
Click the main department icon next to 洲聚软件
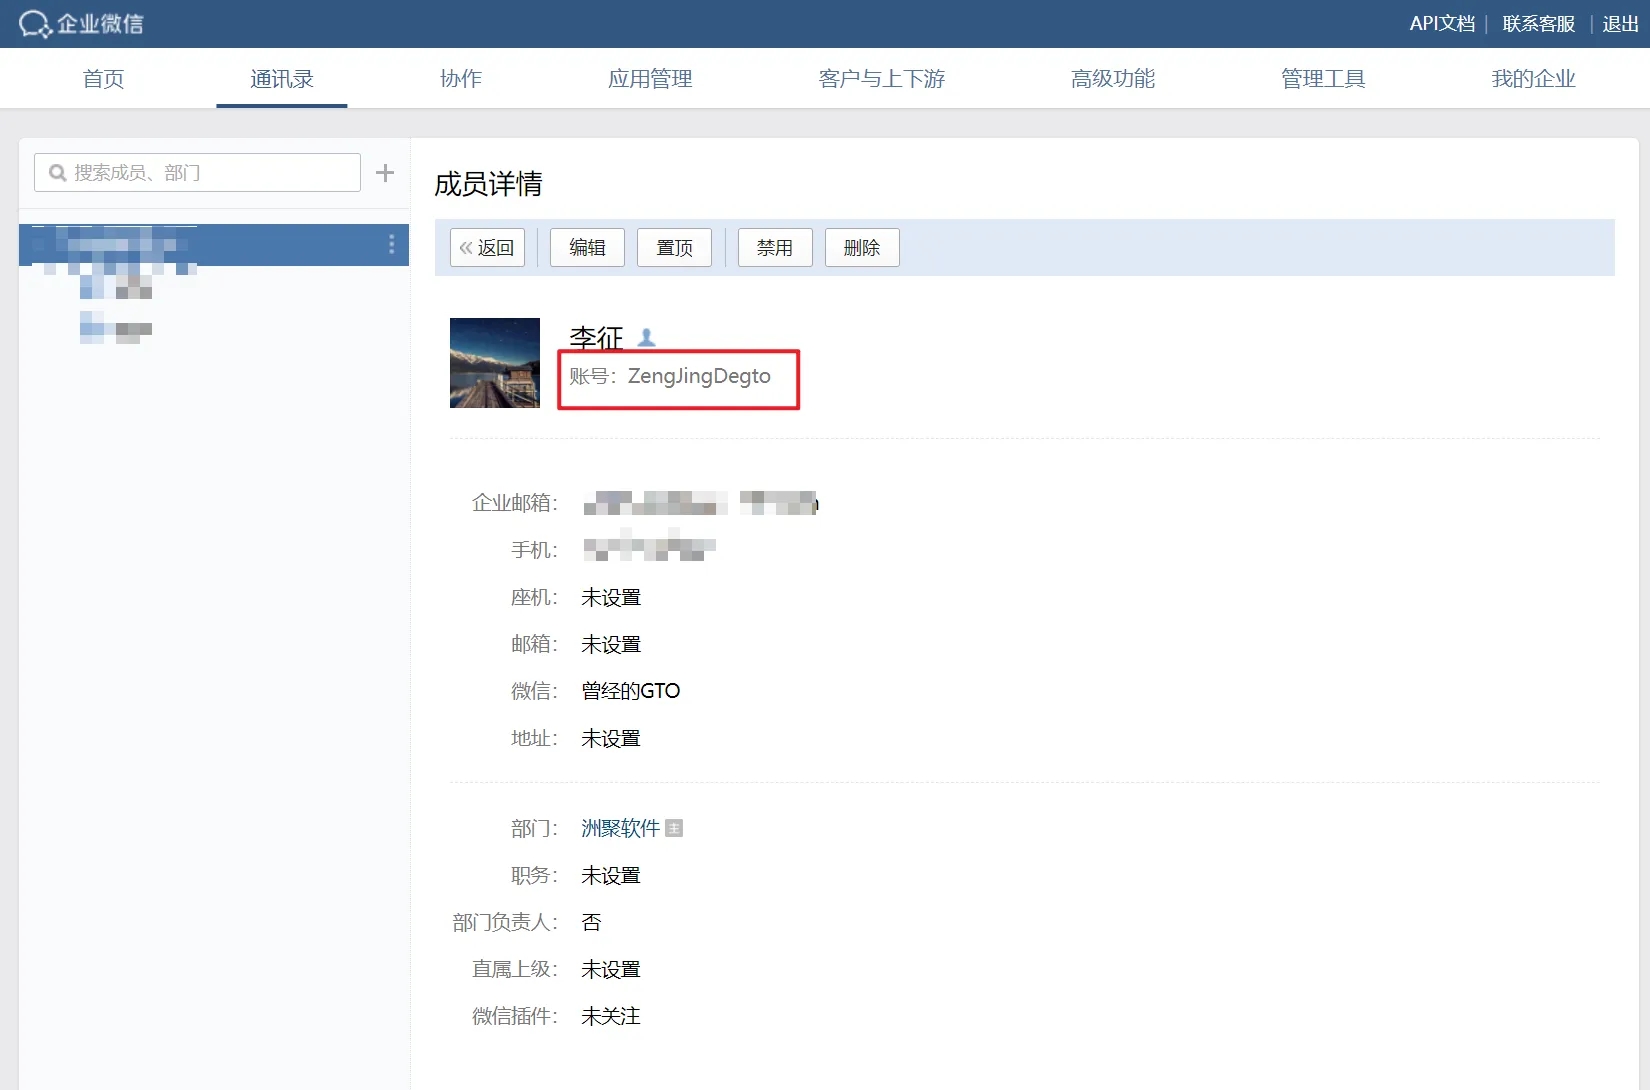[674, 828]
